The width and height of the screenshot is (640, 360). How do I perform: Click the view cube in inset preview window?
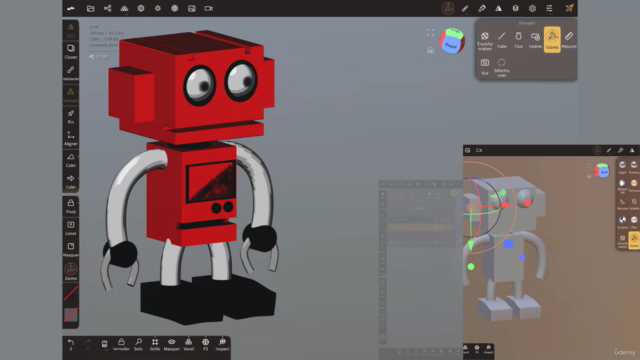pos(602,170)
